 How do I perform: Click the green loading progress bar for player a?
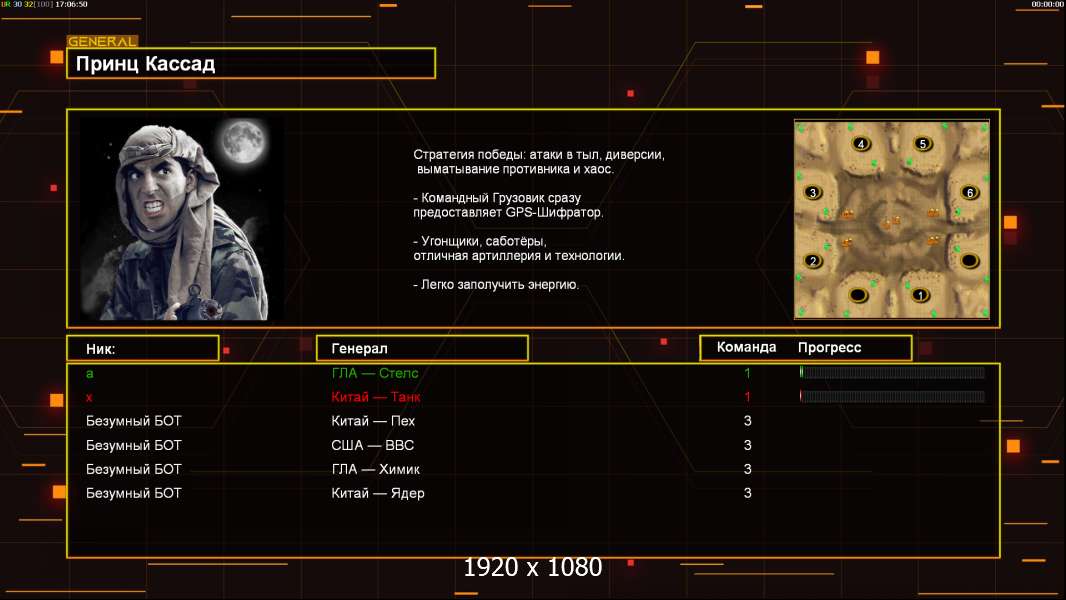pyautogui.click(x=893, y=372)
